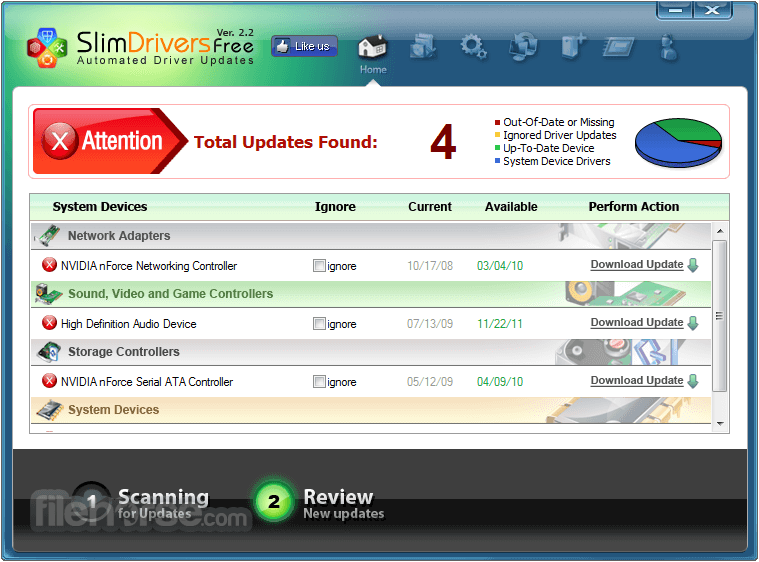
Task: Download Update for NVIDIA nForce Networking Controller
Action: (637, 265)
